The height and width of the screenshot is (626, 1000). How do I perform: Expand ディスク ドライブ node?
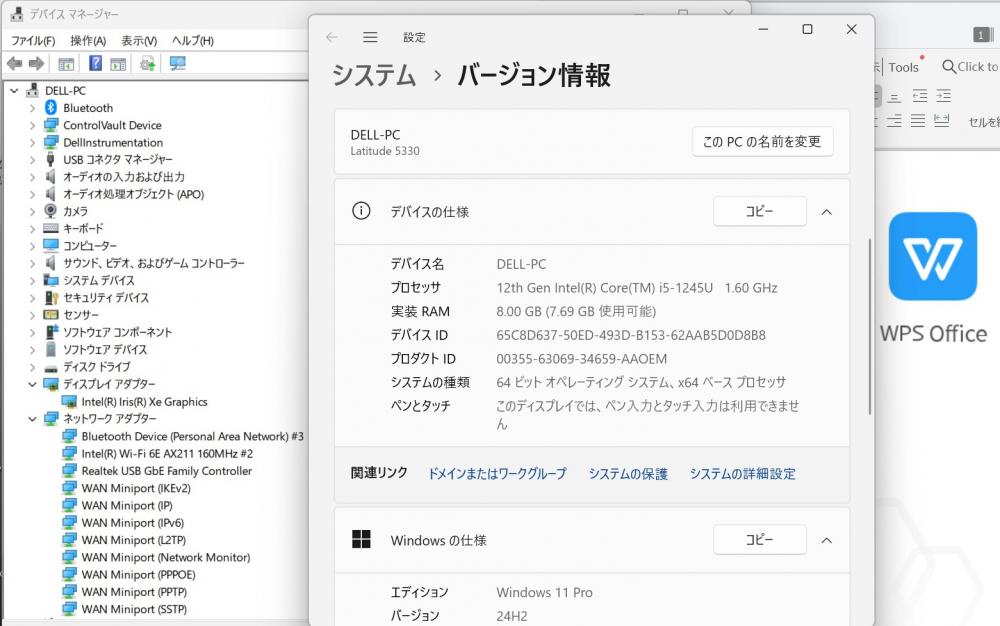tap(32, 367)
